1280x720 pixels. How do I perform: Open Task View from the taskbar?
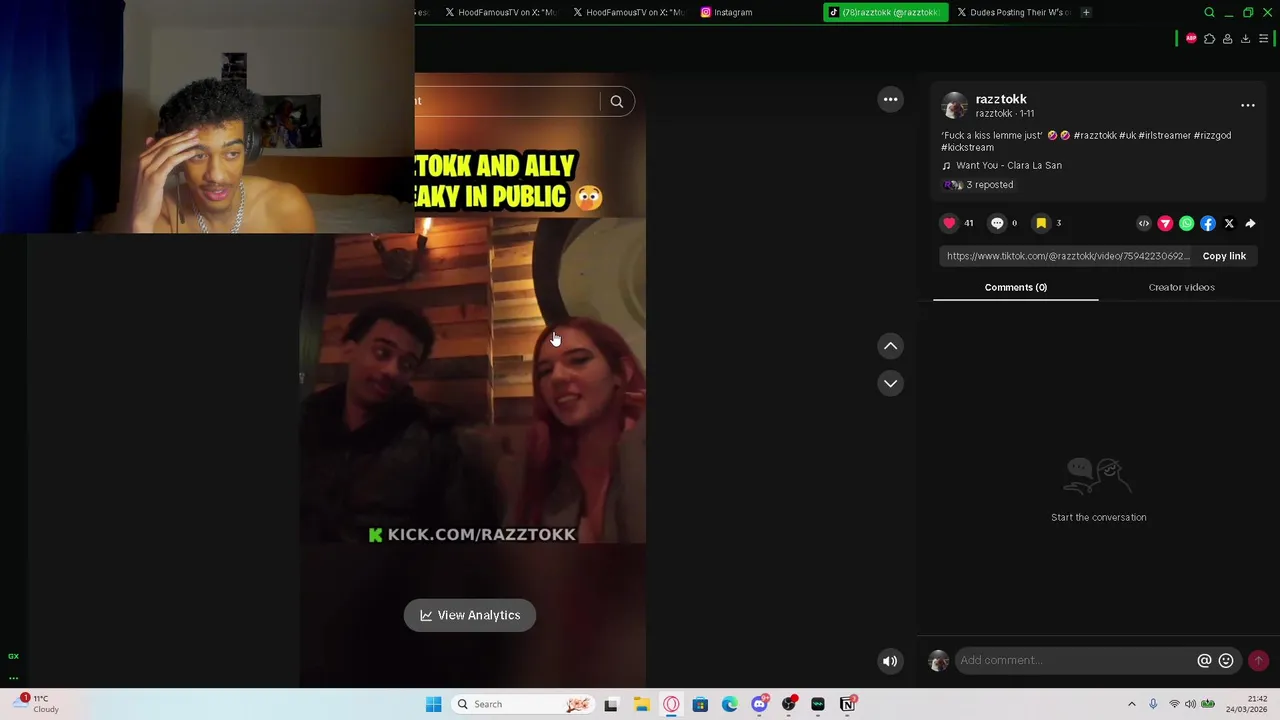(x=611, y=704)
